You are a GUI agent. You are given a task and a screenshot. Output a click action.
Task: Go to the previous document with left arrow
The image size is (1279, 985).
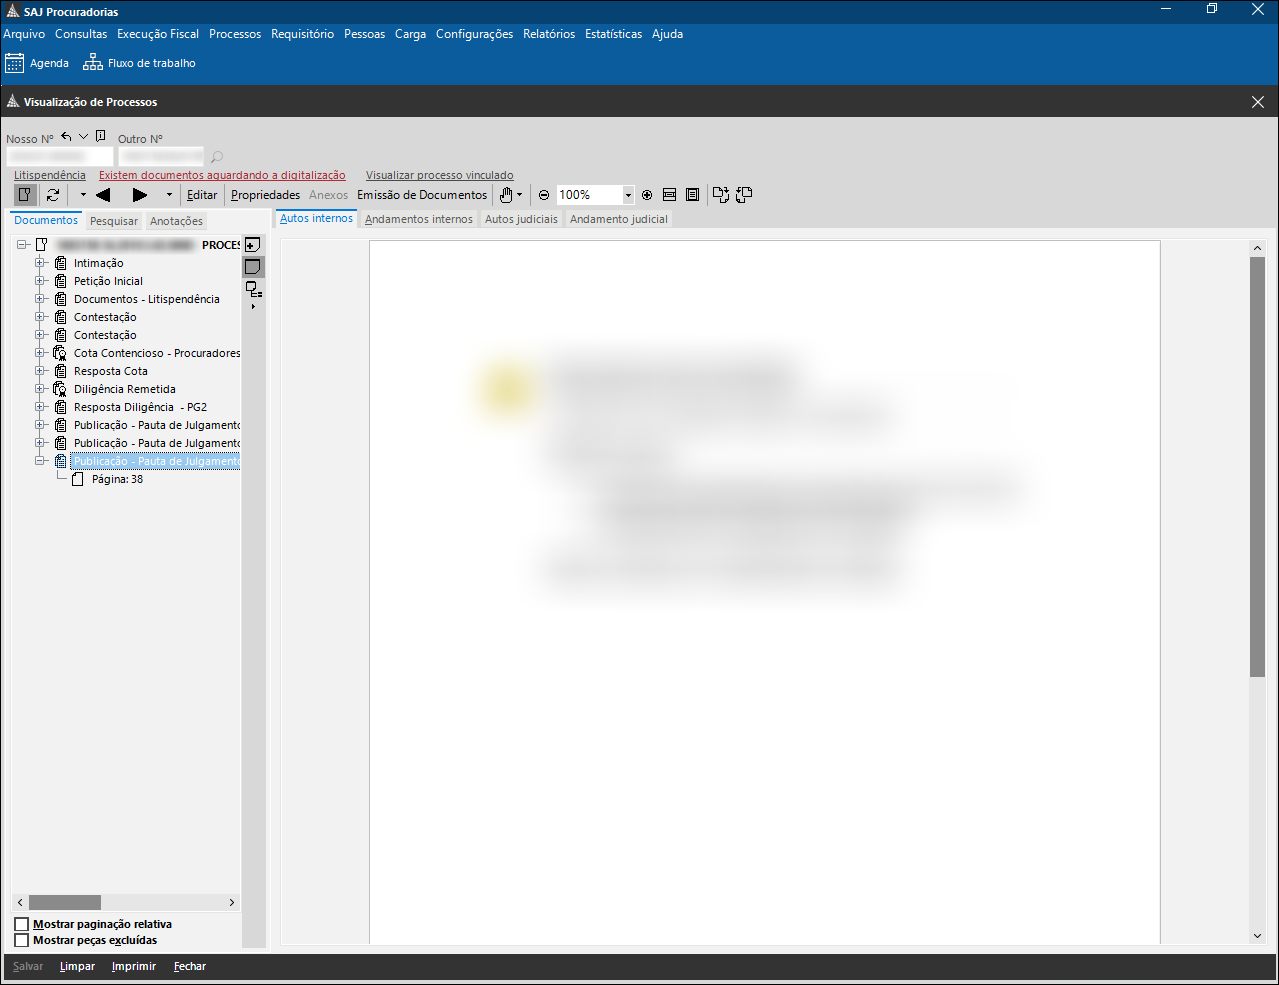coord(102,195)
